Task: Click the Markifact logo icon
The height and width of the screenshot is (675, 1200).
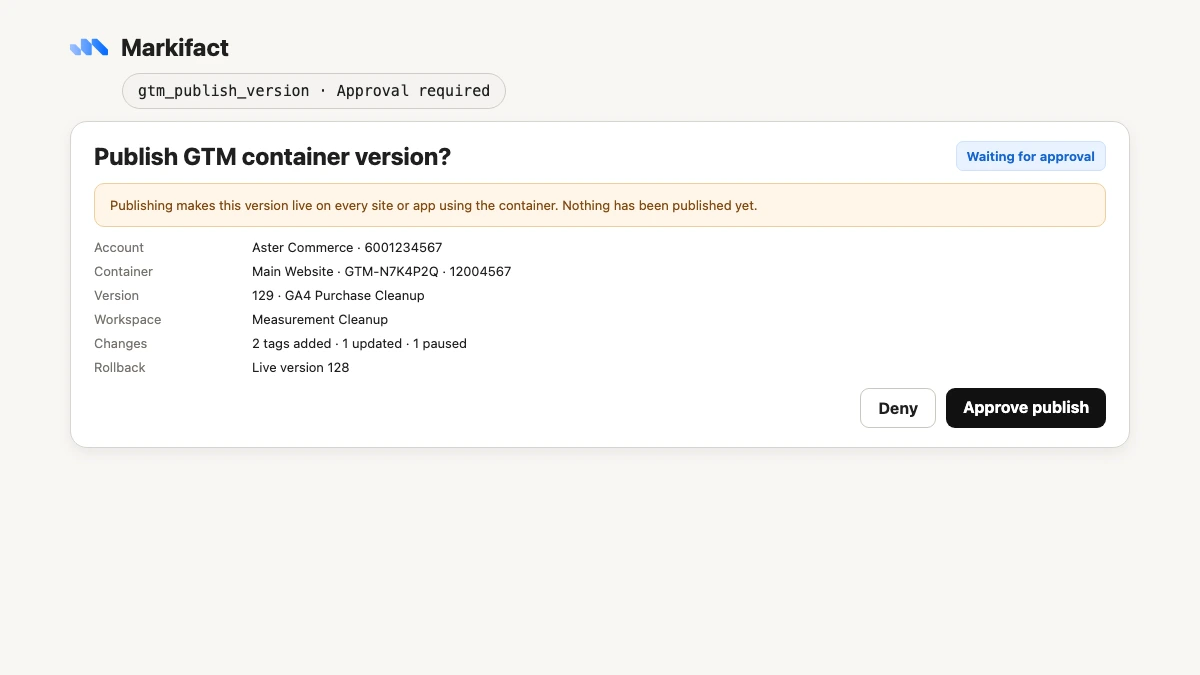Action: (x=89, y=47)
